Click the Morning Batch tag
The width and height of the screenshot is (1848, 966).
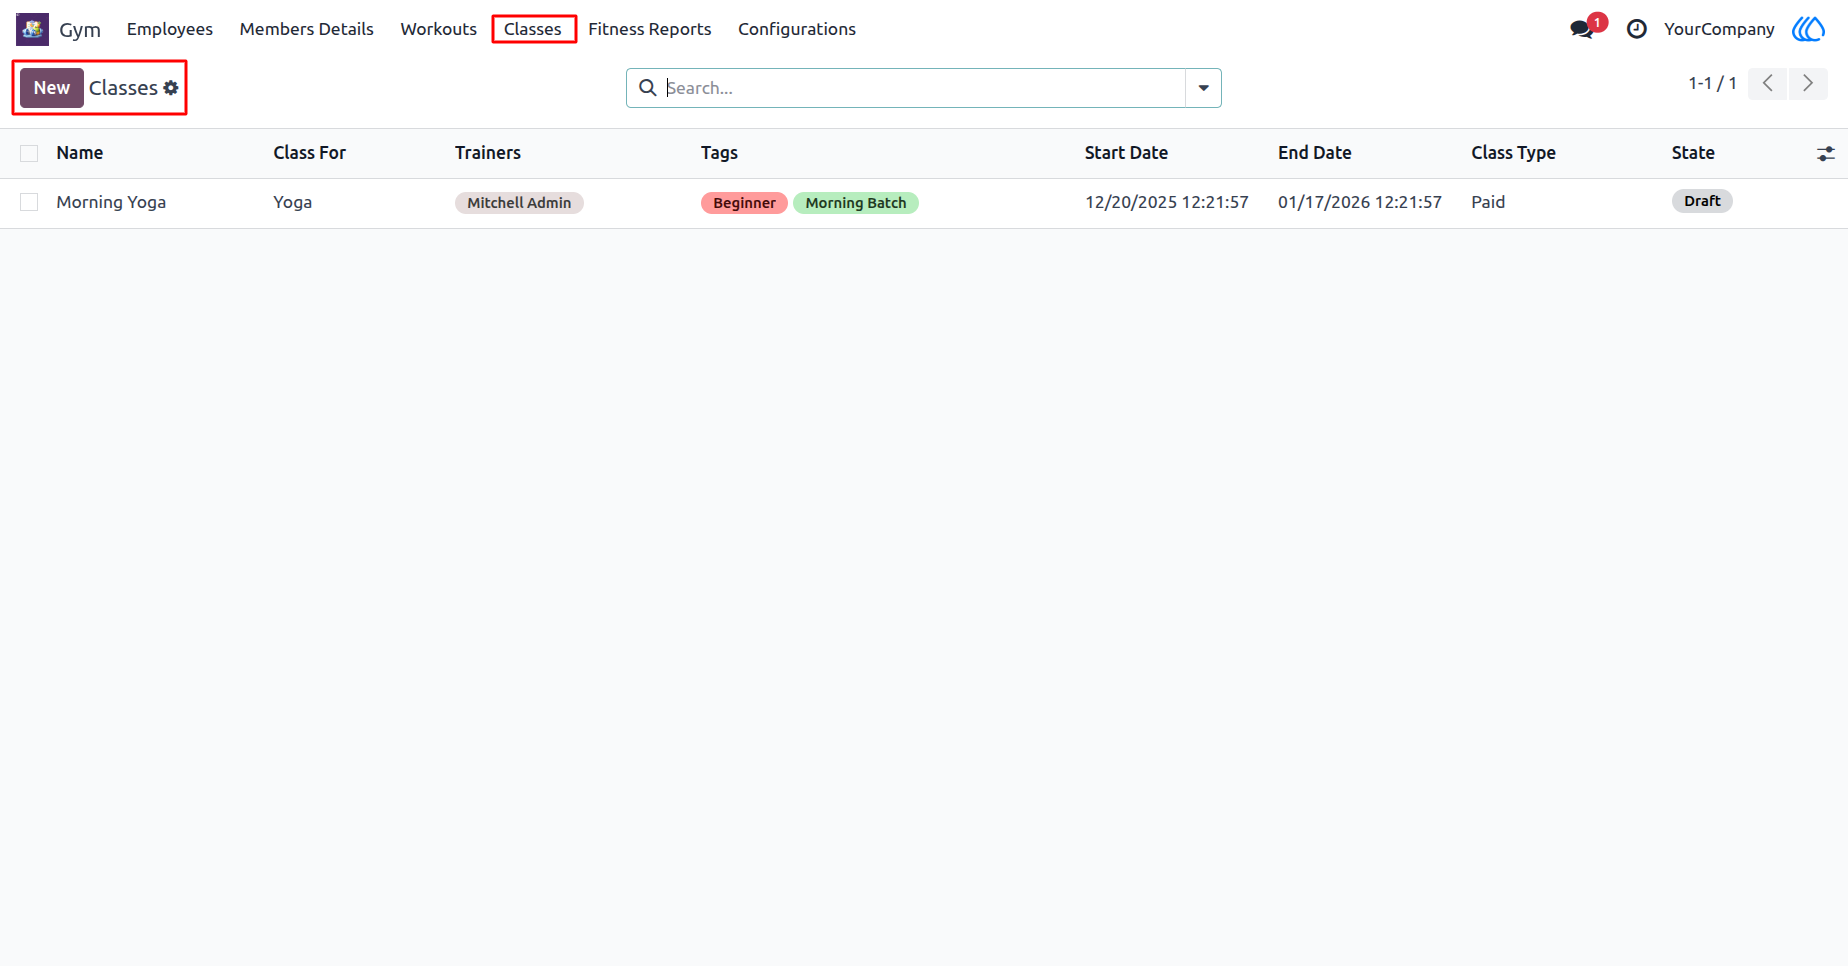coord(856,203)
